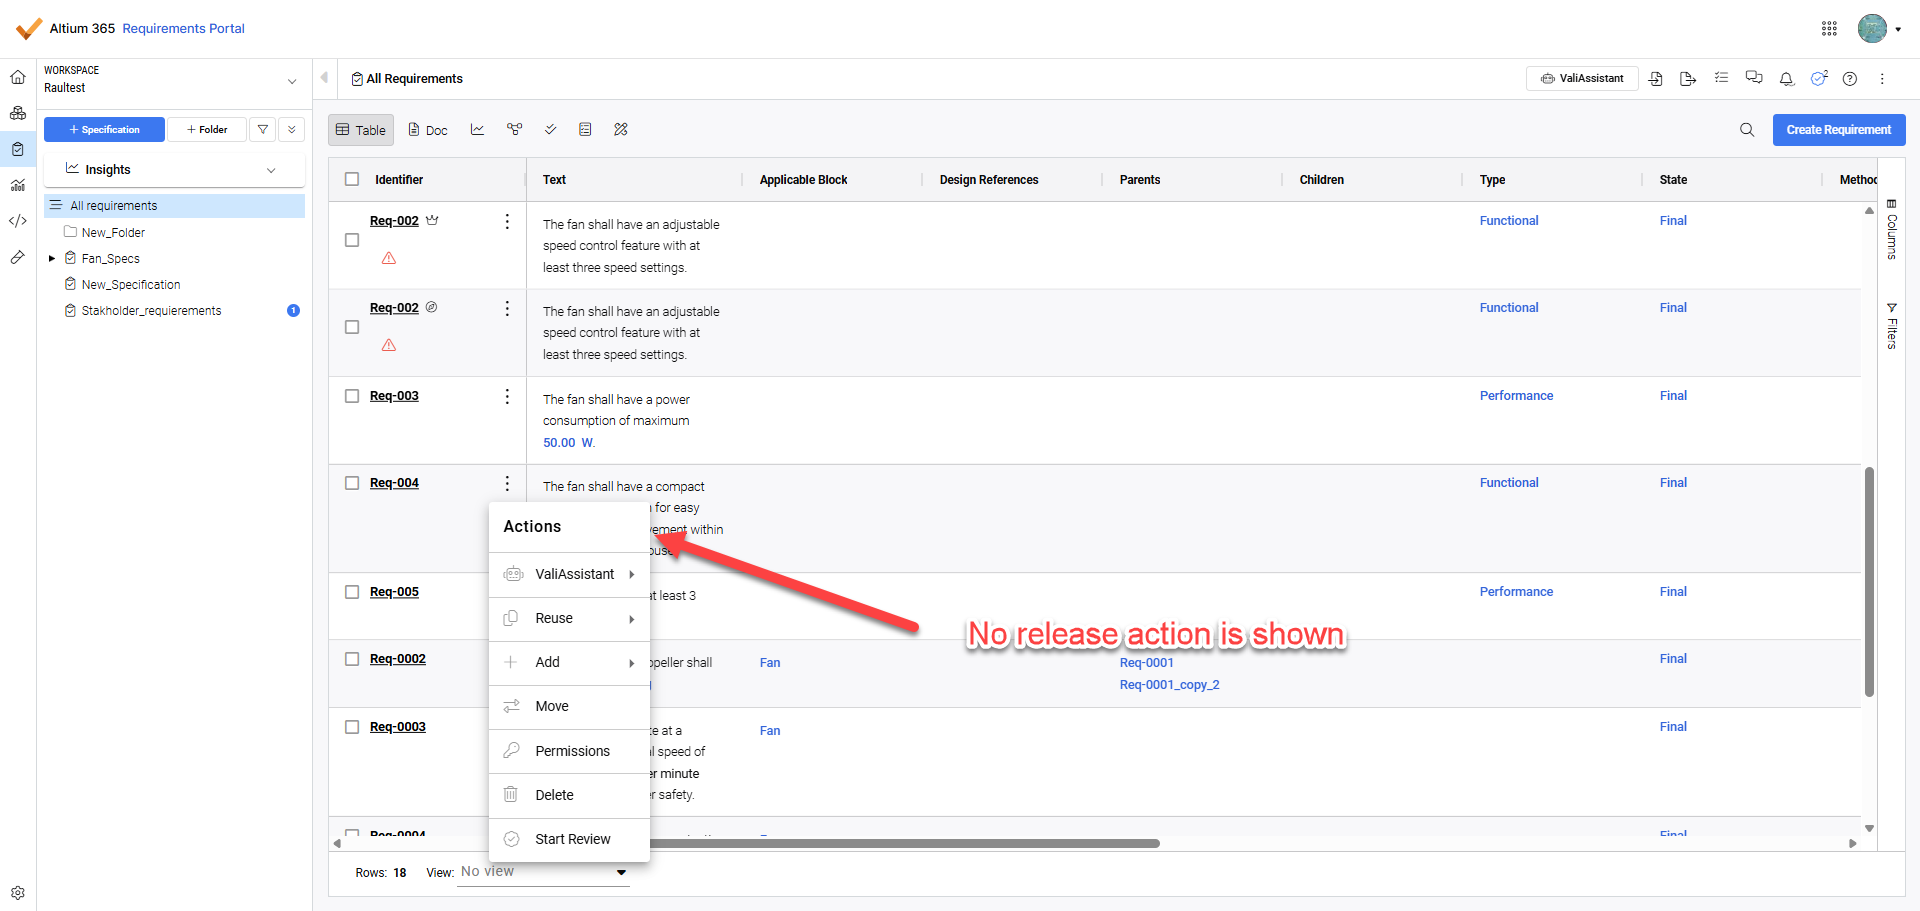Image resolution: width=1920 pixels, height=911 pixels.
Task: Open the notifications bell icon
Action: pyautogui.click(x=1786, y=79)
